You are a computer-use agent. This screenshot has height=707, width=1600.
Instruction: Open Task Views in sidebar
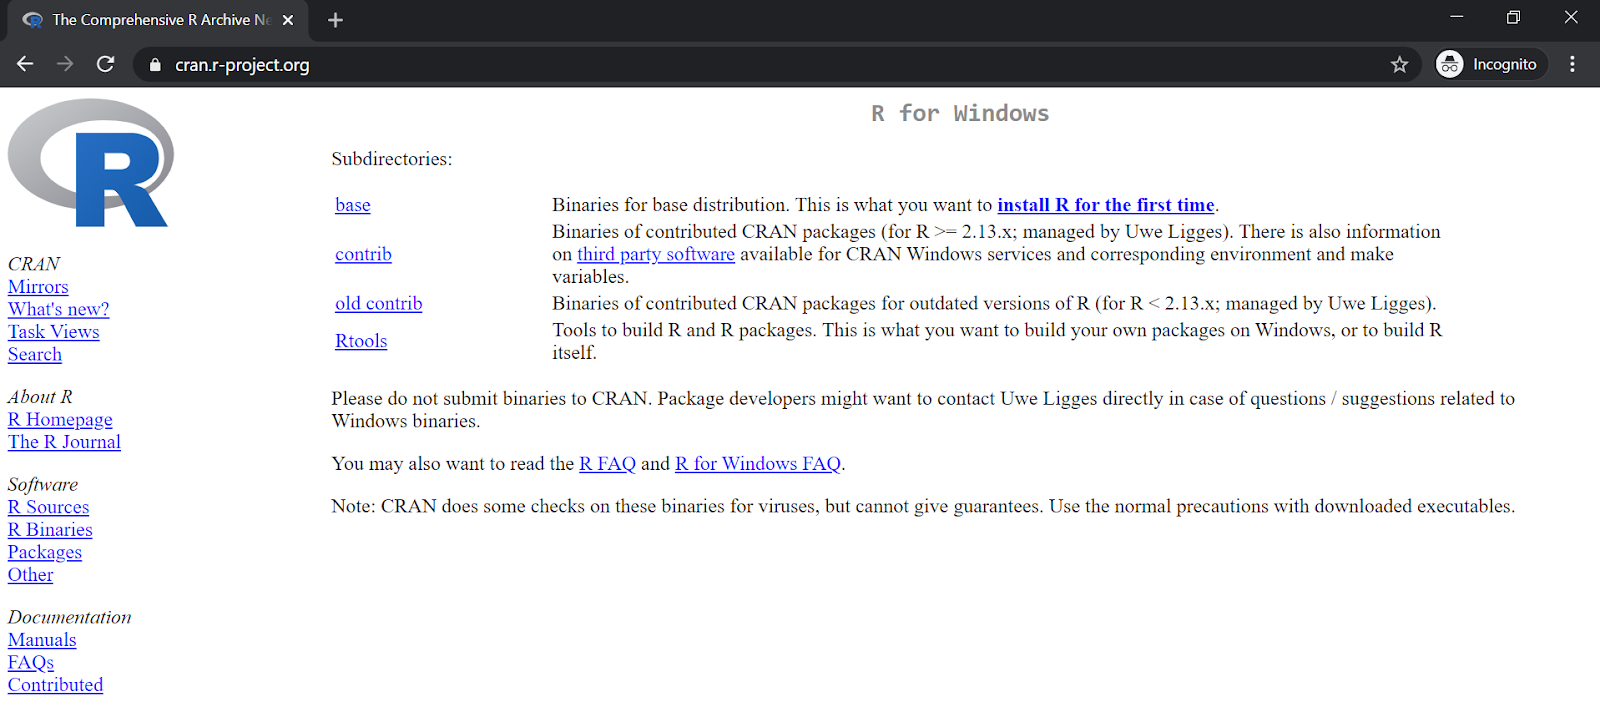click(54, 332)
